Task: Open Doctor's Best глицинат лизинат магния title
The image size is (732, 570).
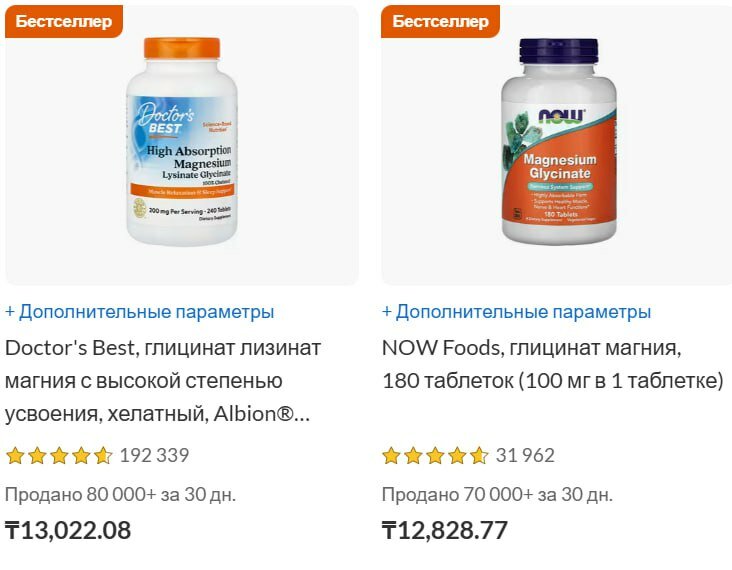Action: (163, 381)
